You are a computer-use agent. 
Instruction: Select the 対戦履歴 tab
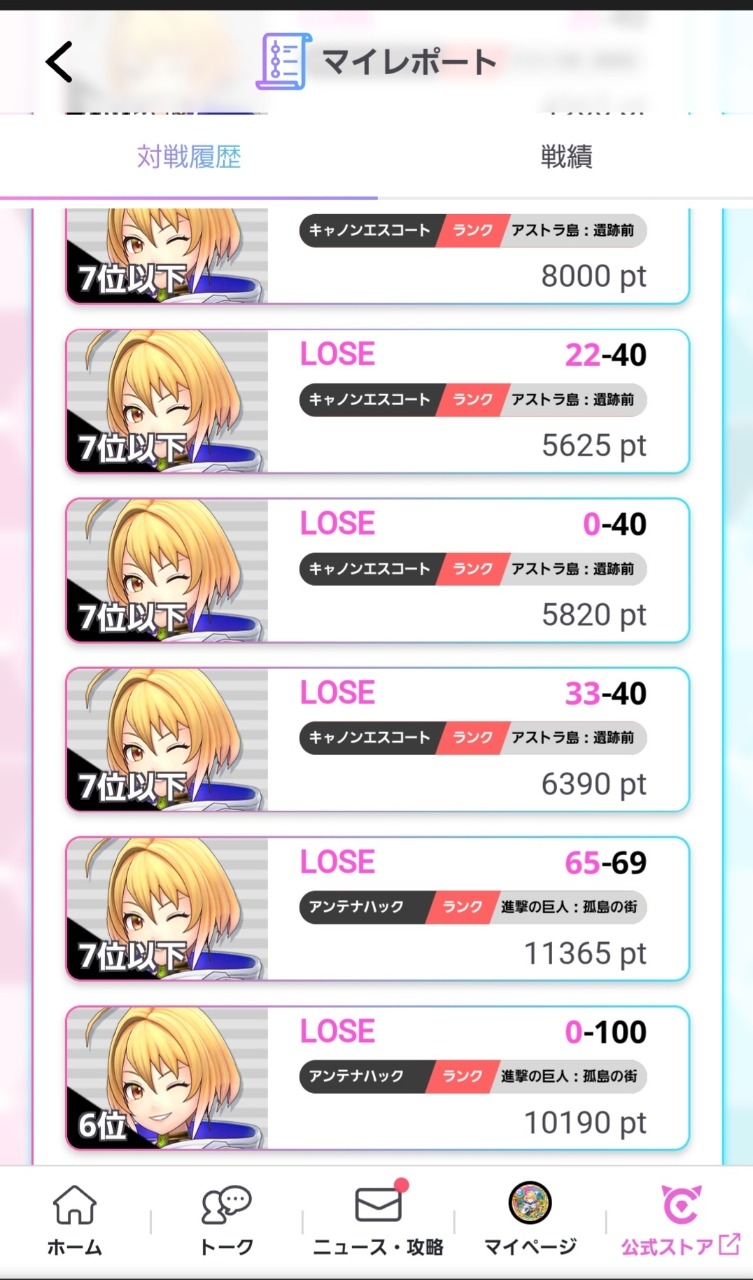tap(189, 157)
